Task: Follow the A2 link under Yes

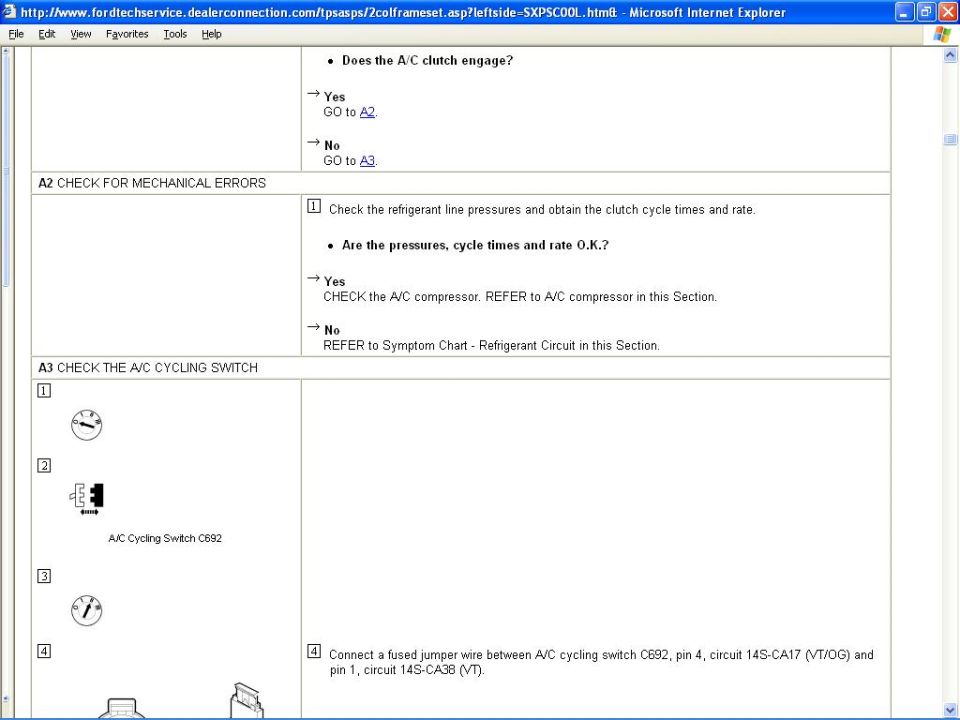Action: (x=367, y=112)
